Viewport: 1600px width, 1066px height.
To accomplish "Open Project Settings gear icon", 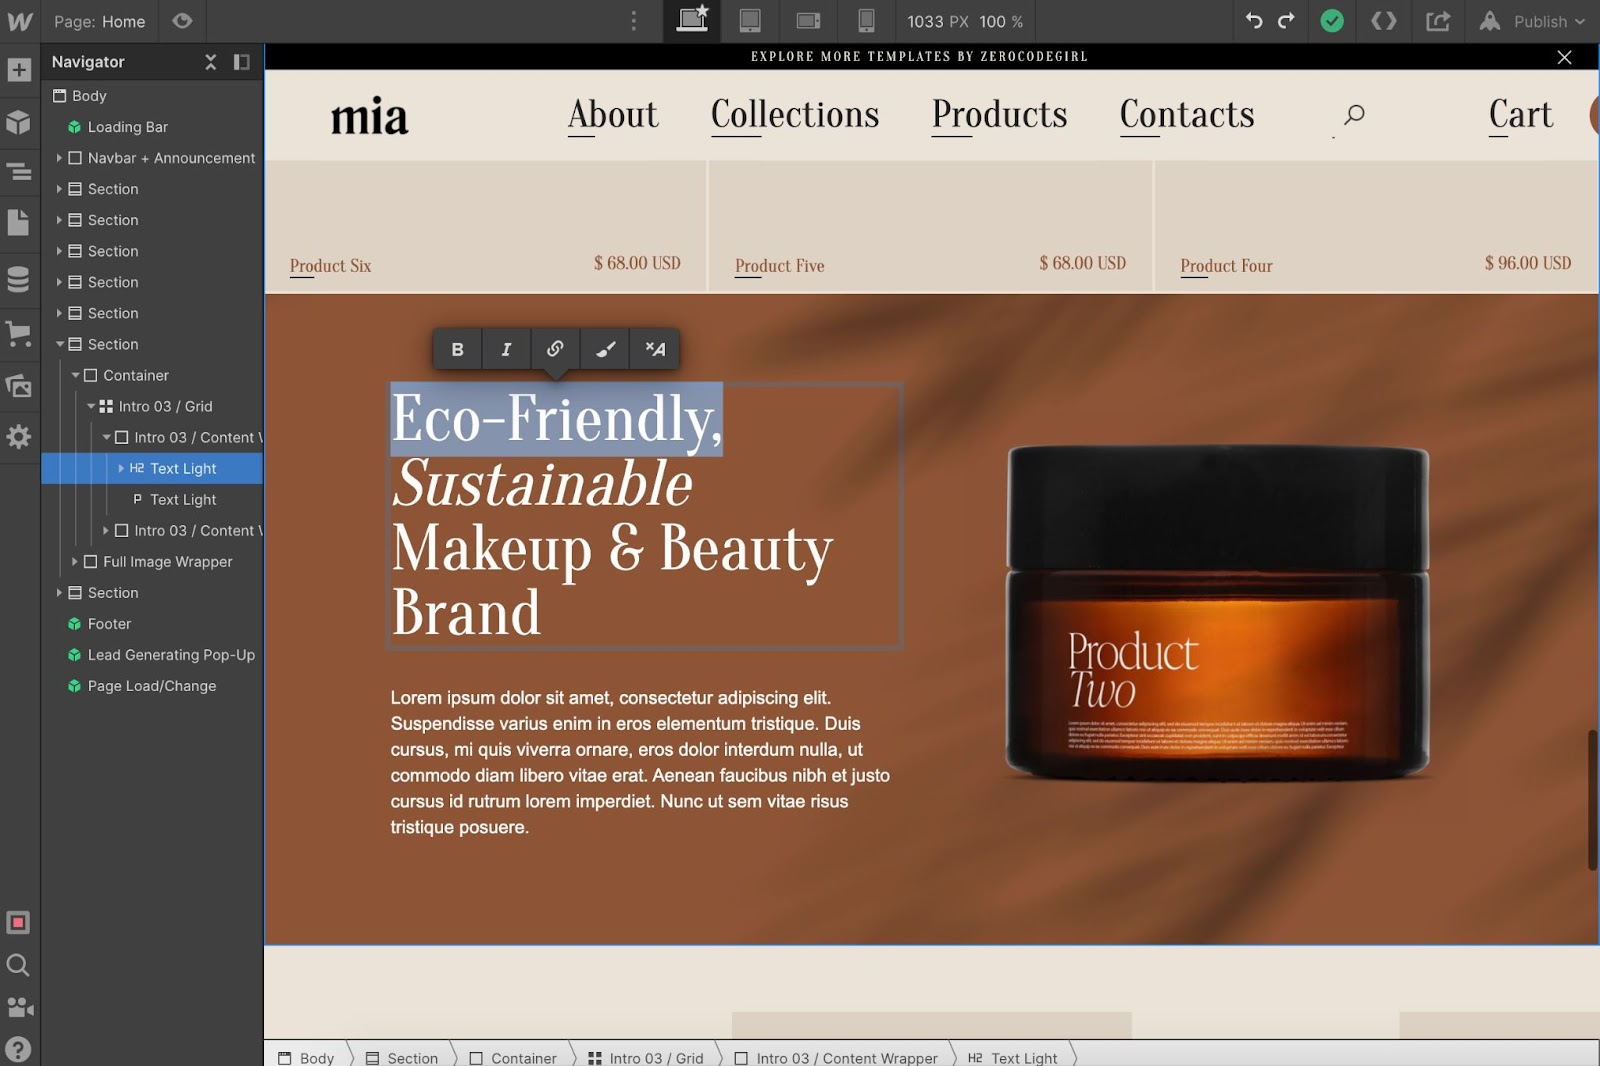I will coord(19,437).
